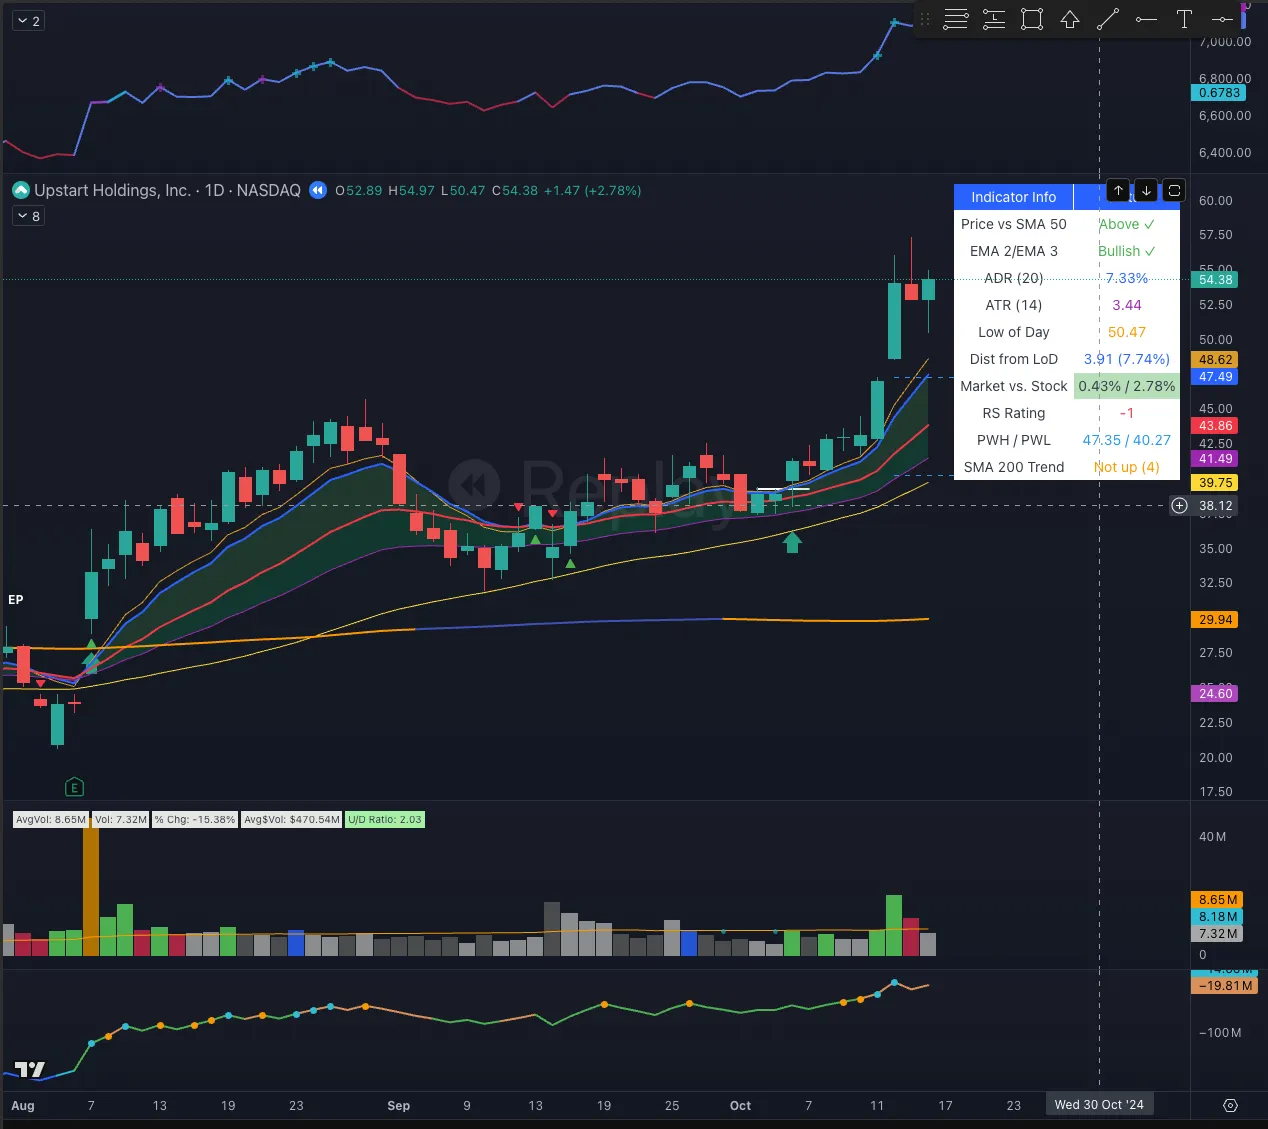This screenshot has height=1129, width=1268.
Task: Select the Text drawing tool
Action: [x=1184, y=19]
